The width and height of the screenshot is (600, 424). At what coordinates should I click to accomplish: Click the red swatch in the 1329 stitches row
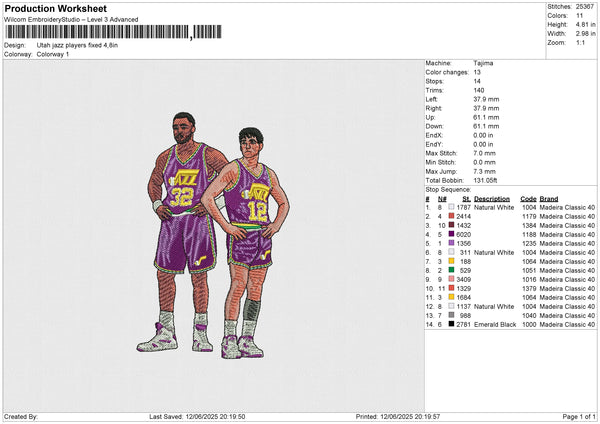click(x=452, y=289)
